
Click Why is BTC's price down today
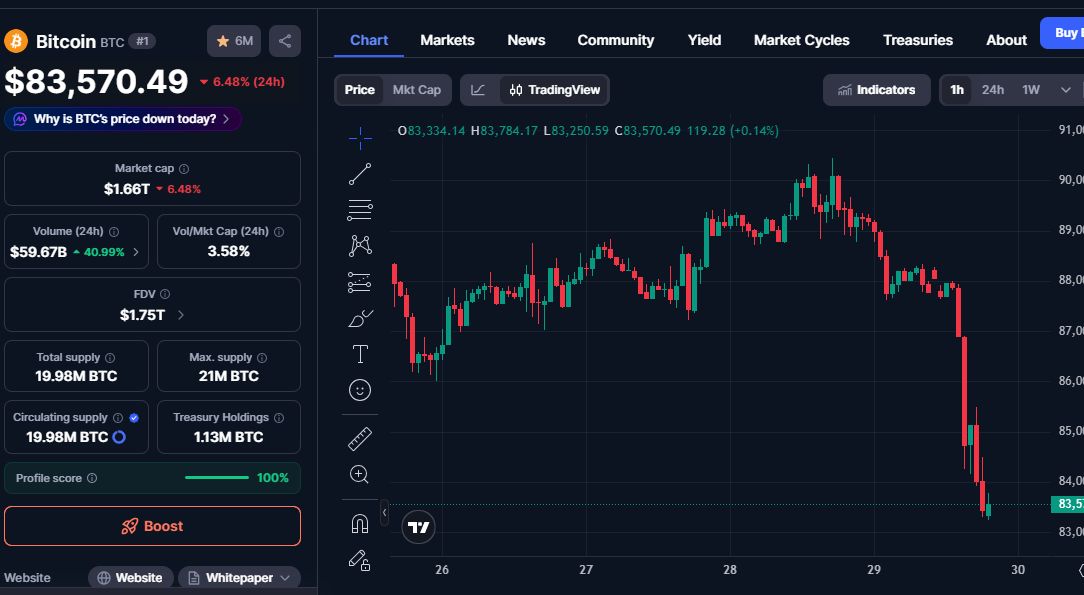(123, 119)
